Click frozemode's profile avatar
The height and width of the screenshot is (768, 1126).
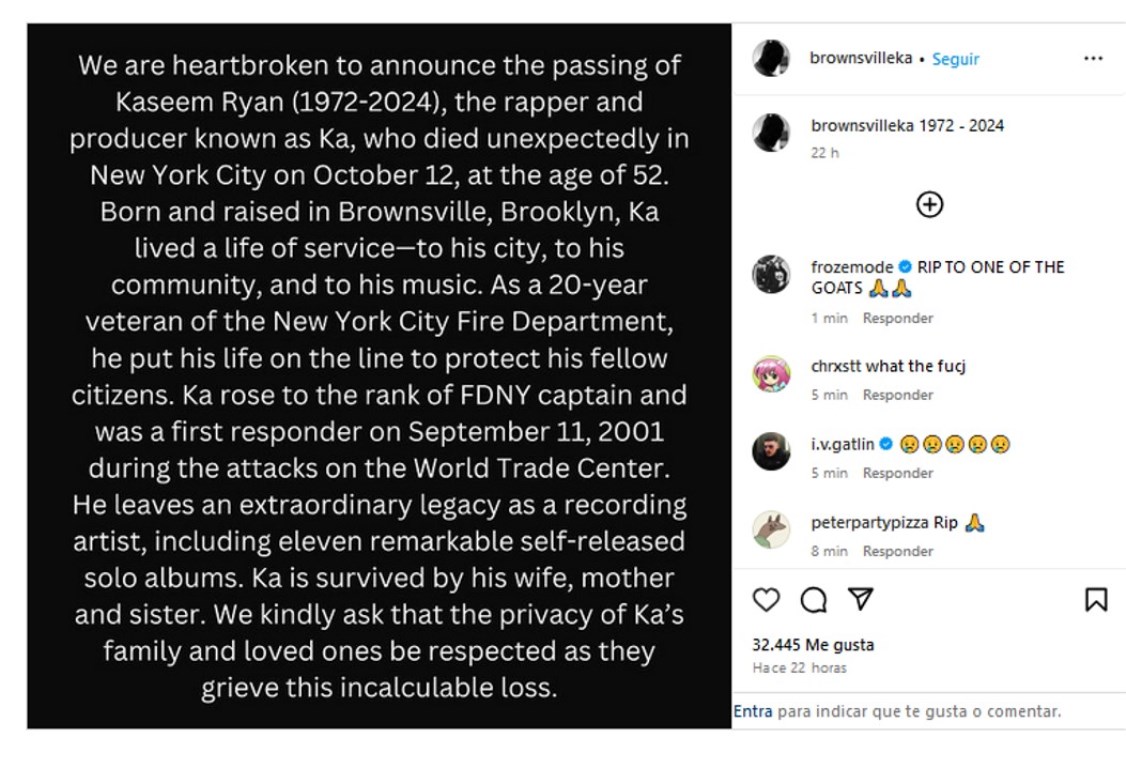pos(771,274)
